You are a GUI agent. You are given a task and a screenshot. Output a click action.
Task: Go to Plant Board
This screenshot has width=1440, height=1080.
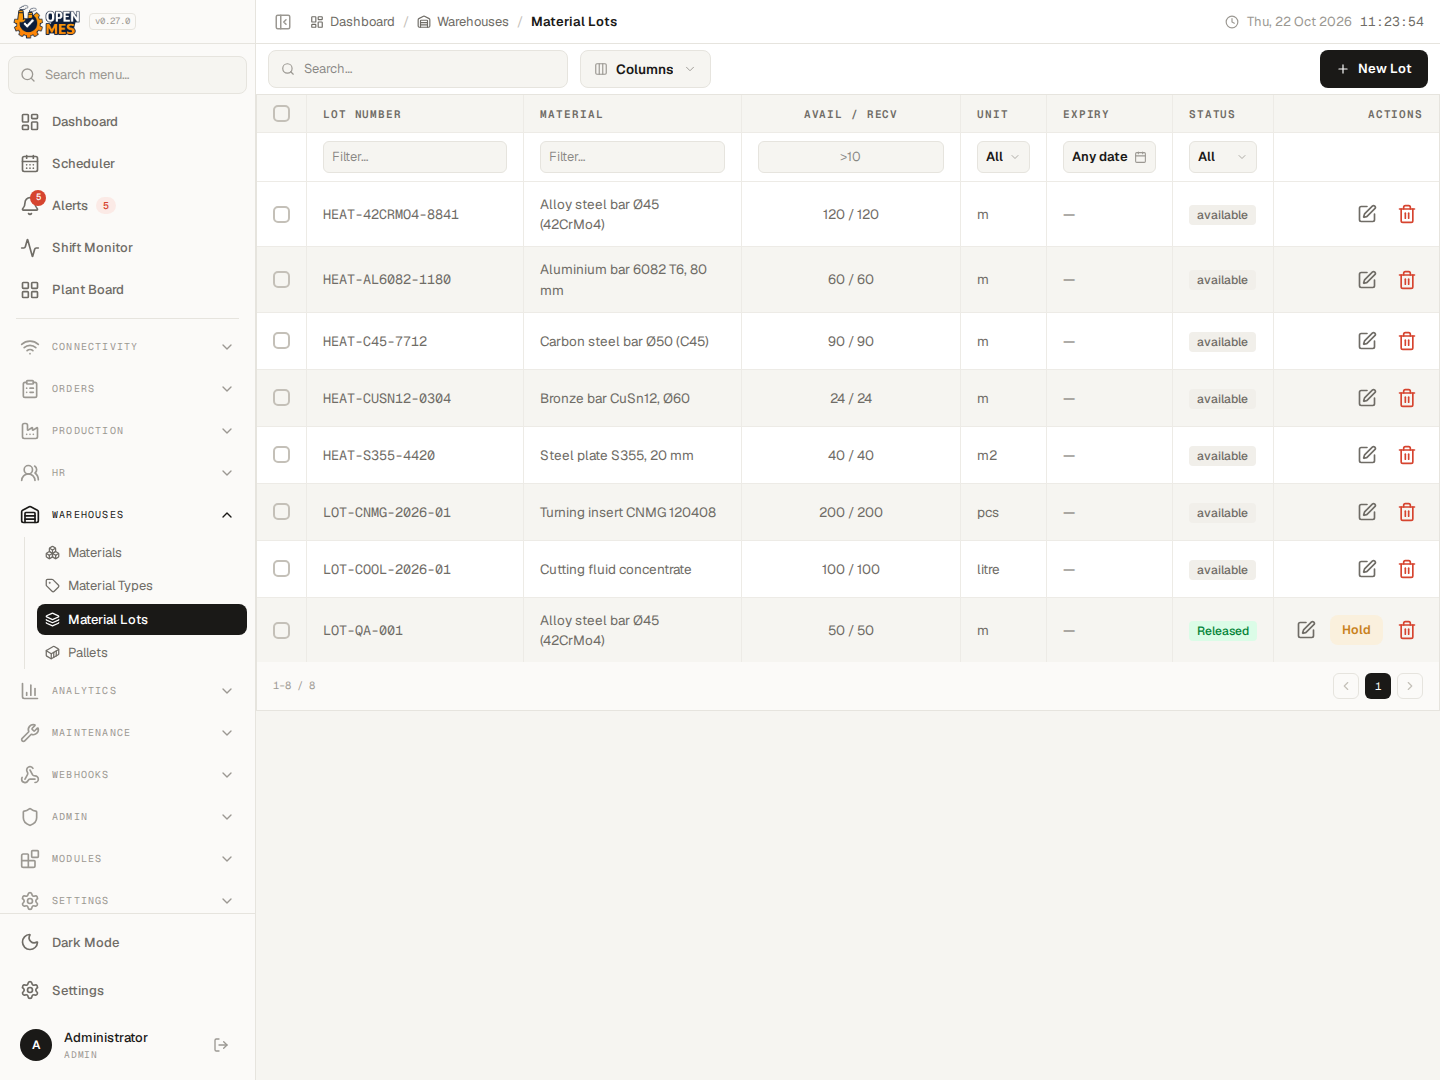127,289
